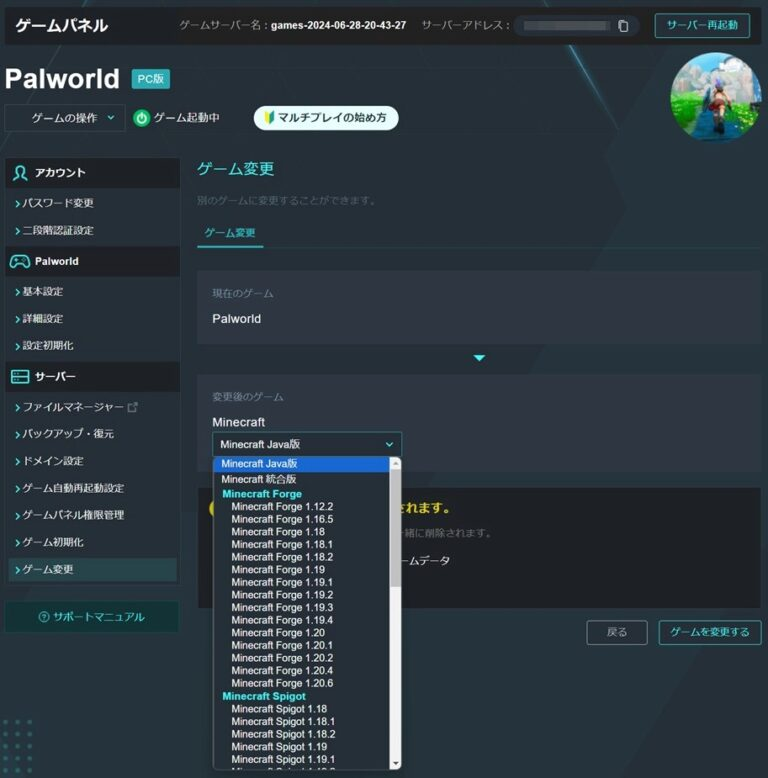Choose Minecraft Forge 1.19.4
Image resolution: width=768 pixels, height=778 pixels.
(301, 620)
